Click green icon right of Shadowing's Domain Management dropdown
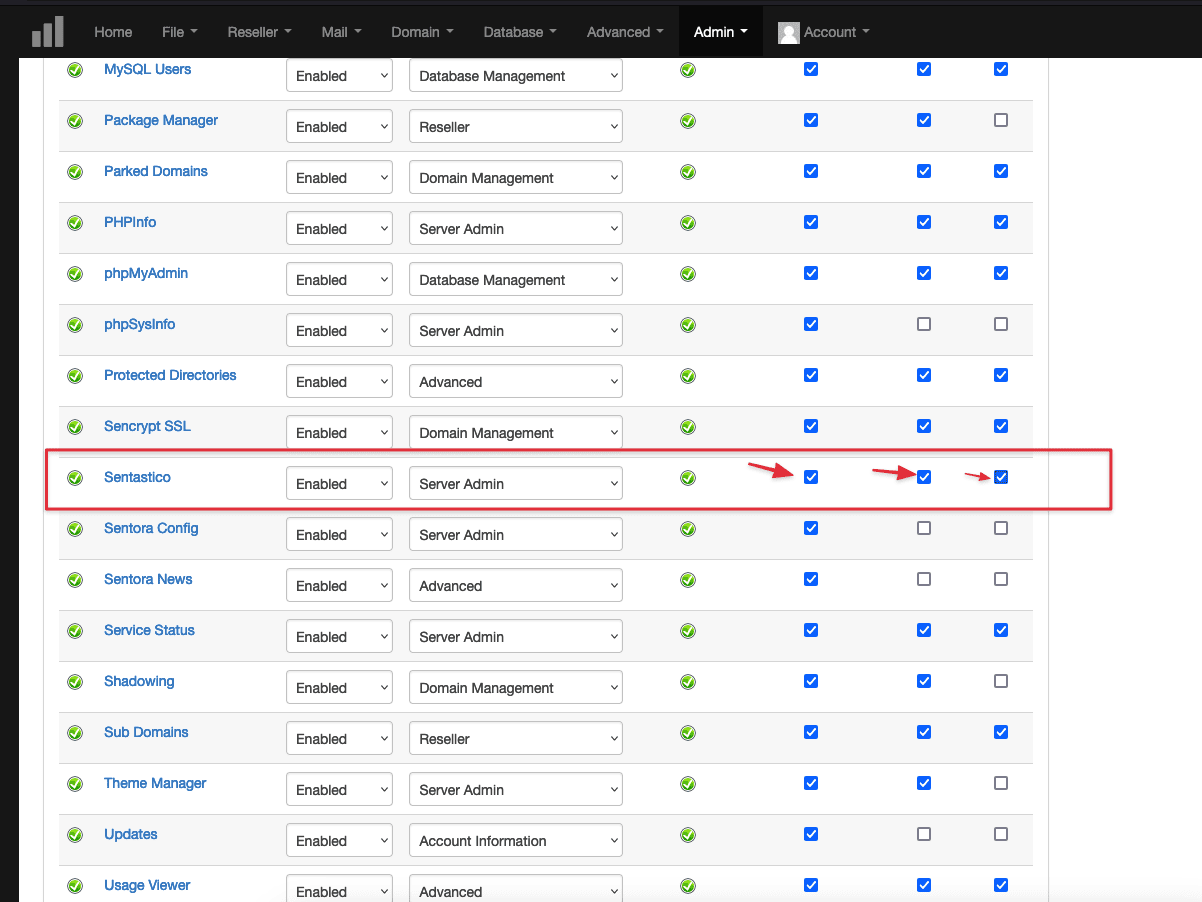The width and height of the screenshot is (1202, 902). coord(688,682)
